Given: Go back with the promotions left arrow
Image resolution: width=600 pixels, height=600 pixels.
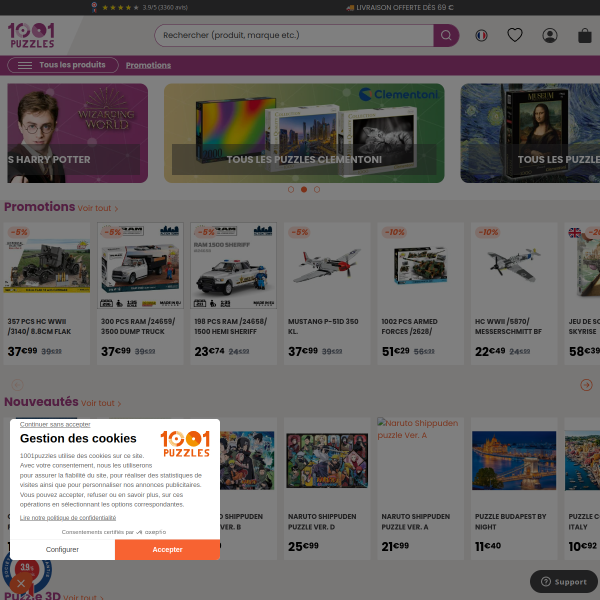Looking at the screenshot, I should (17, 385).
